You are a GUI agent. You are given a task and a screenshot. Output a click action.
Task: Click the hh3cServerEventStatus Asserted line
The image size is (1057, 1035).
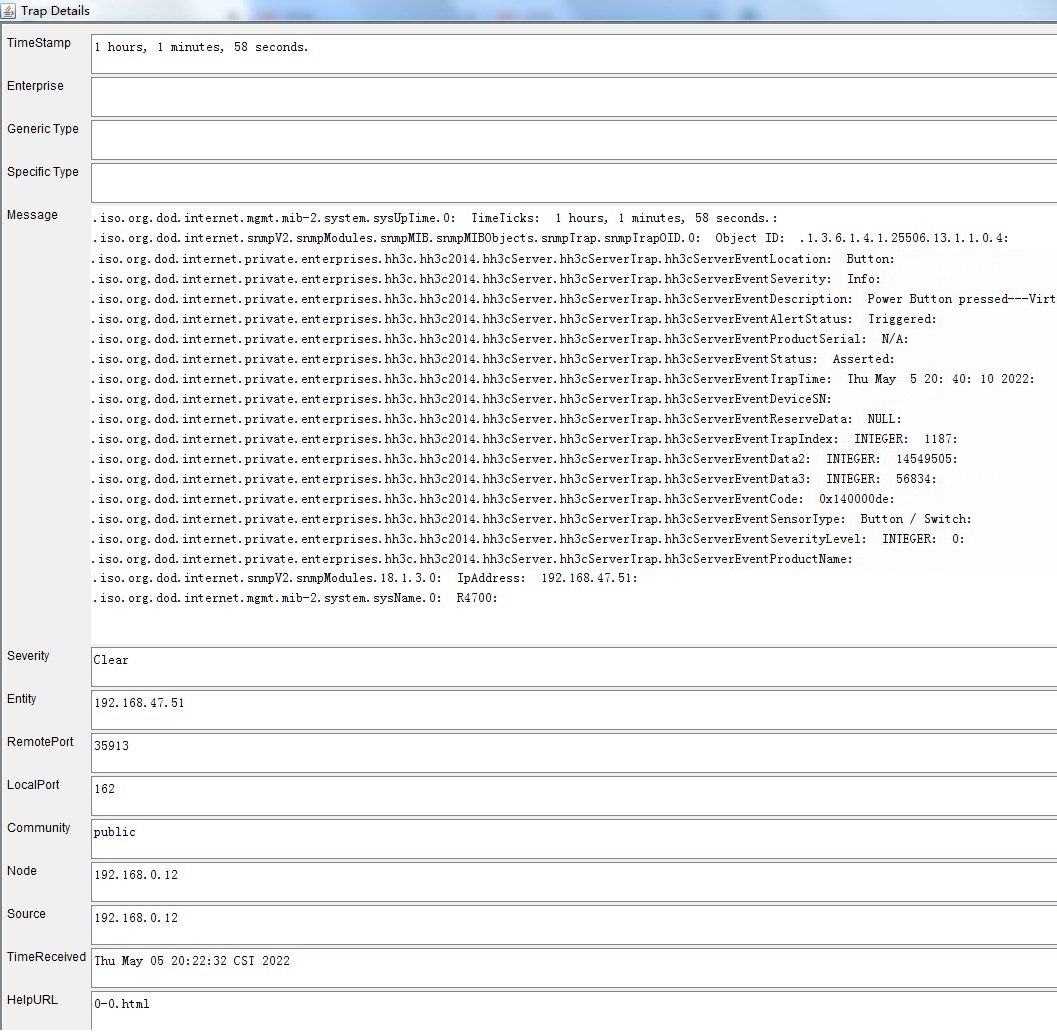[493, 359]
